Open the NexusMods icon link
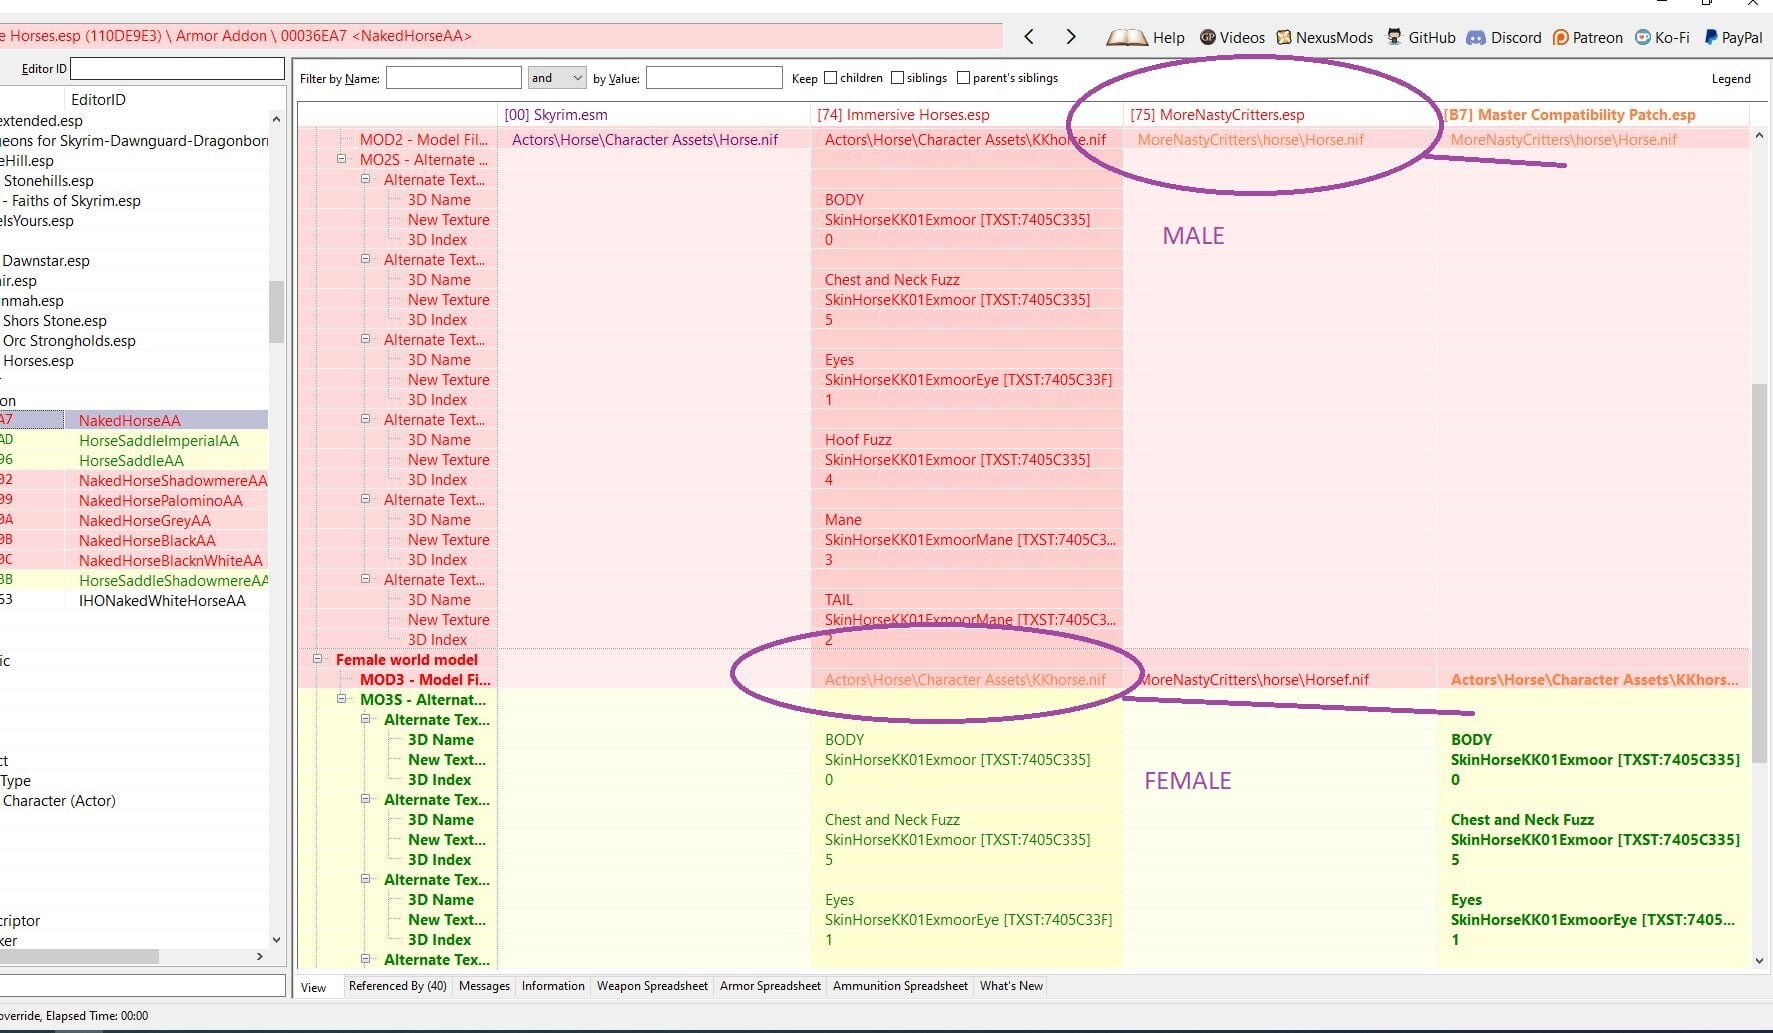Viewport: 1773px width, 1033px height. pyautogui.click(x=1284, y=37)
